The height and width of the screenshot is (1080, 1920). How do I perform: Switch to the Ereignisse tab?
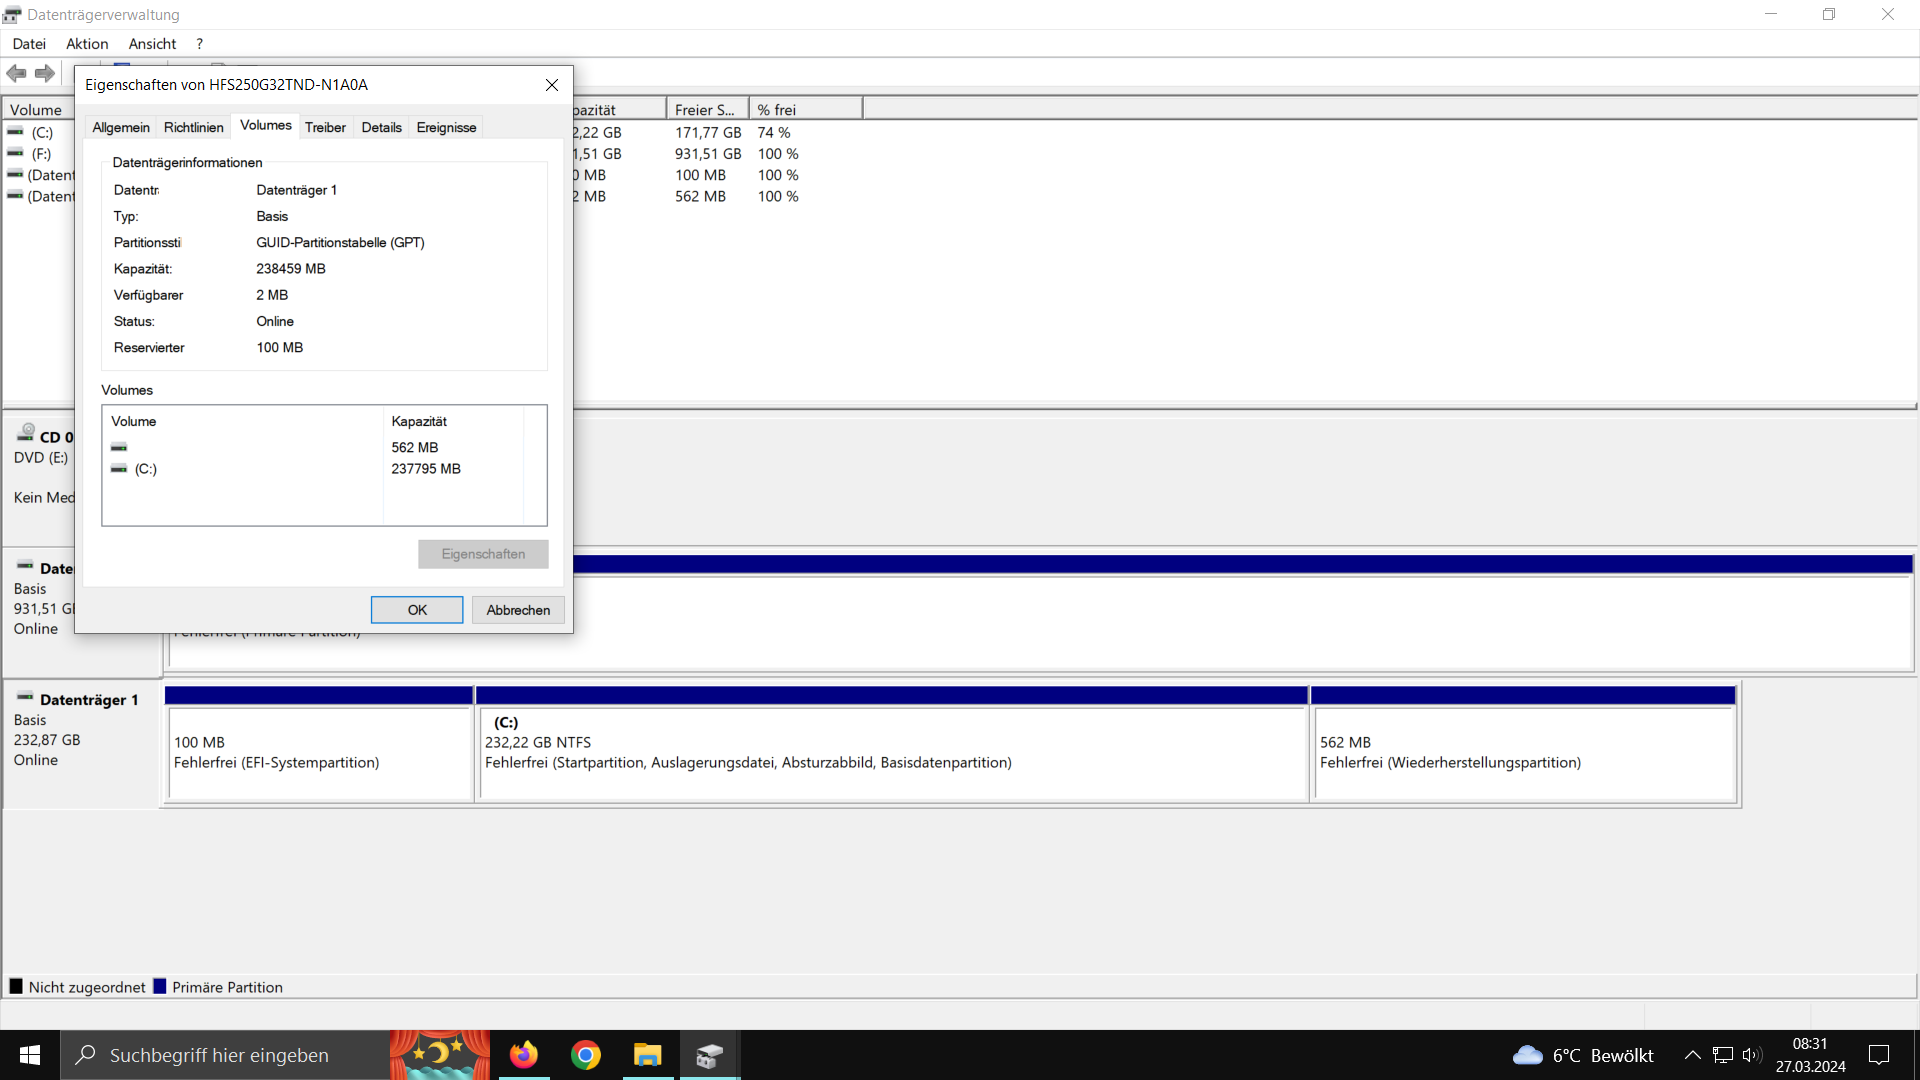pyautogui.click(x=446, y=127)
